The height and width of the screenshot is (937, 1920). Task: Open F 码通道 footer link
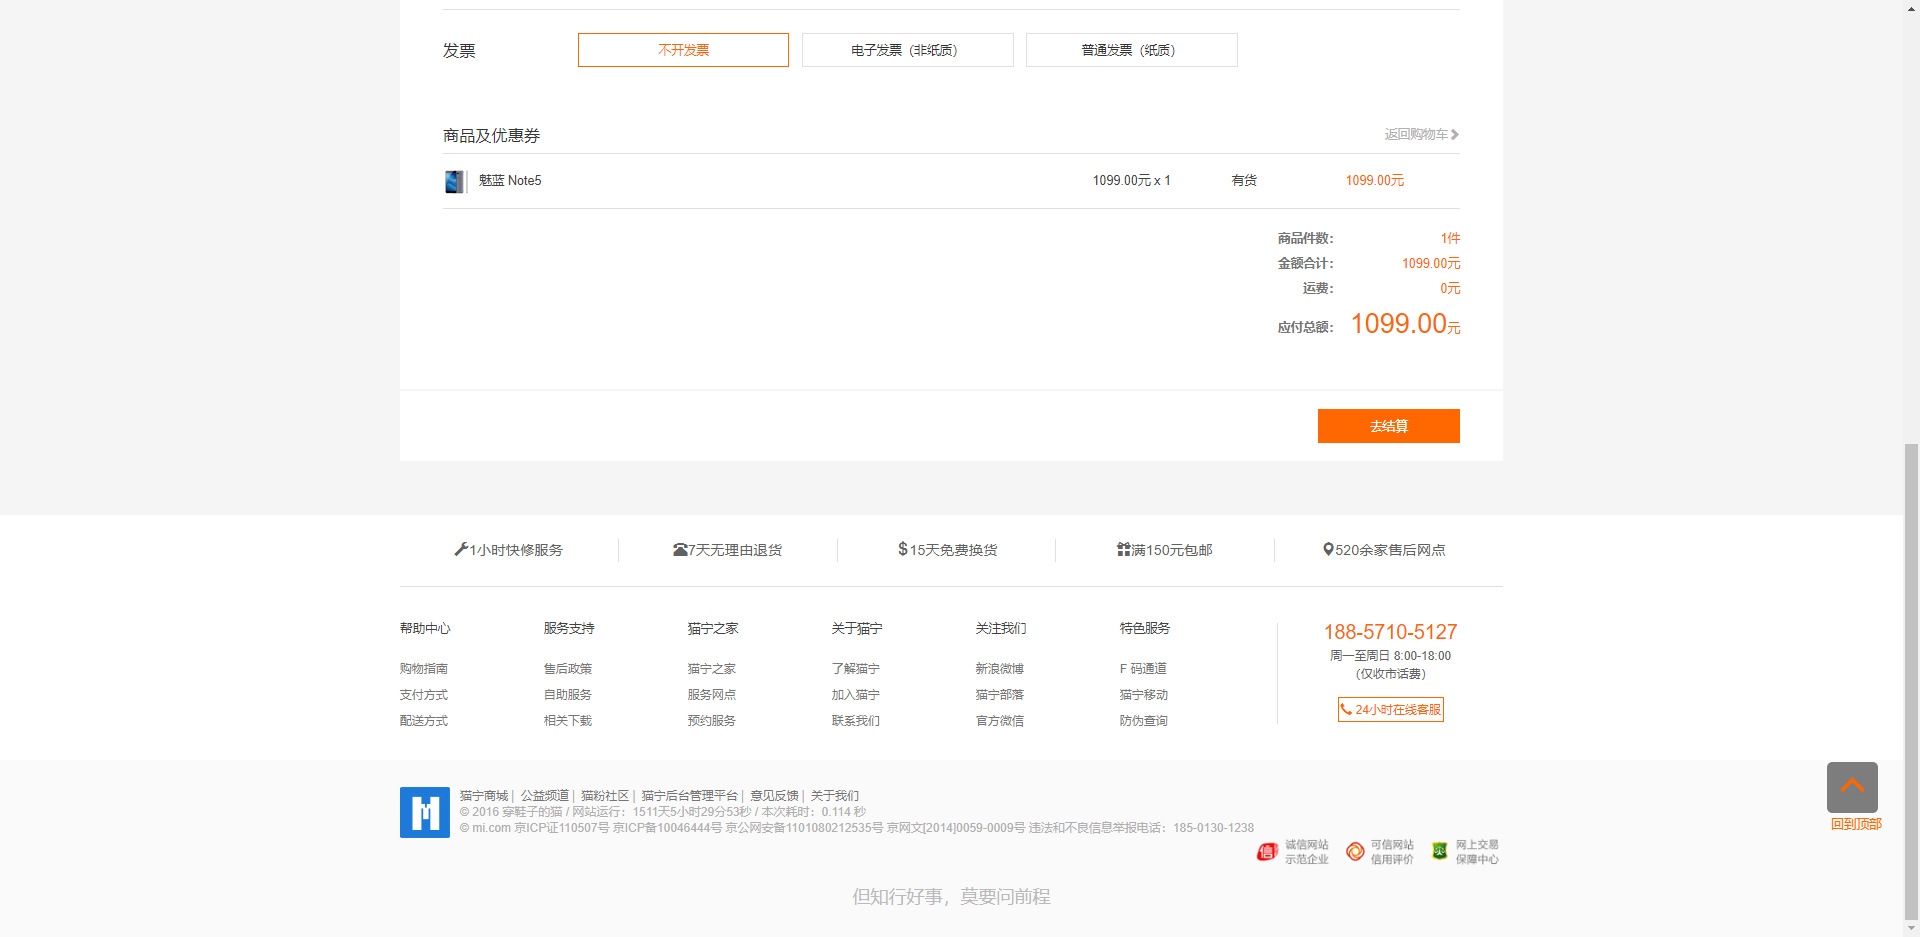(x=1143, y=669)
